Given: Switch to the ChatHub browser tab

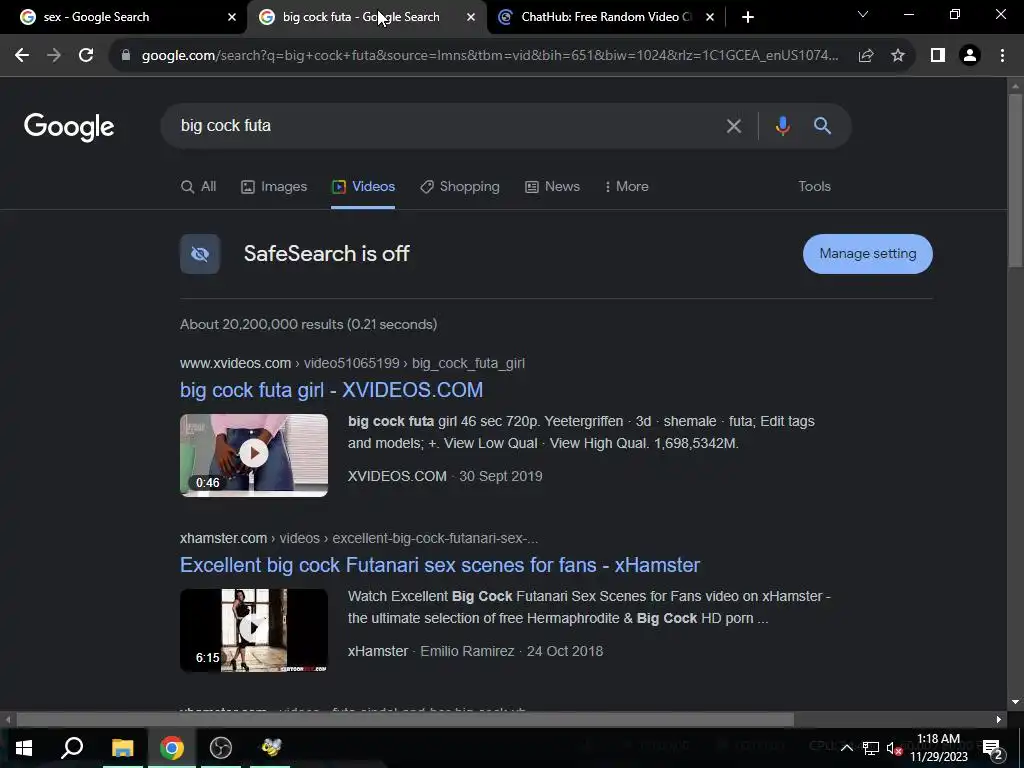Looking at the screenshot, I should [x=605, y=17].
